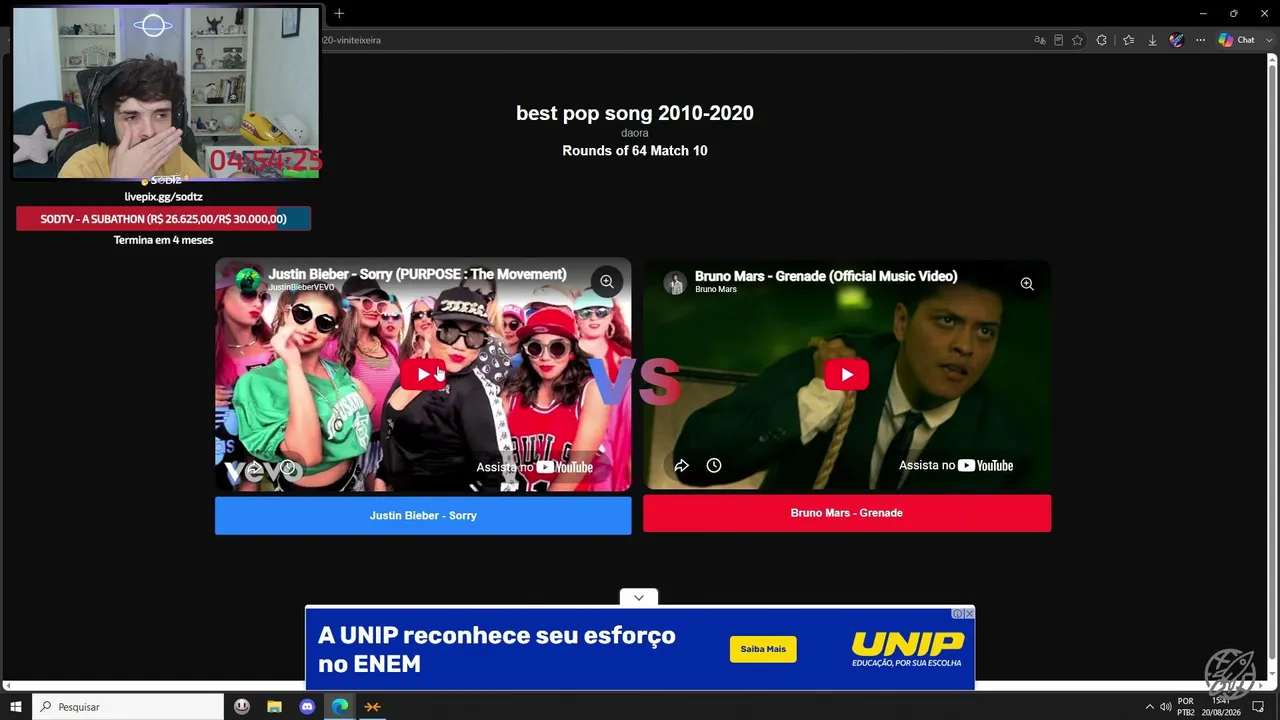Open the Windows notification center

click(1258, 707)
